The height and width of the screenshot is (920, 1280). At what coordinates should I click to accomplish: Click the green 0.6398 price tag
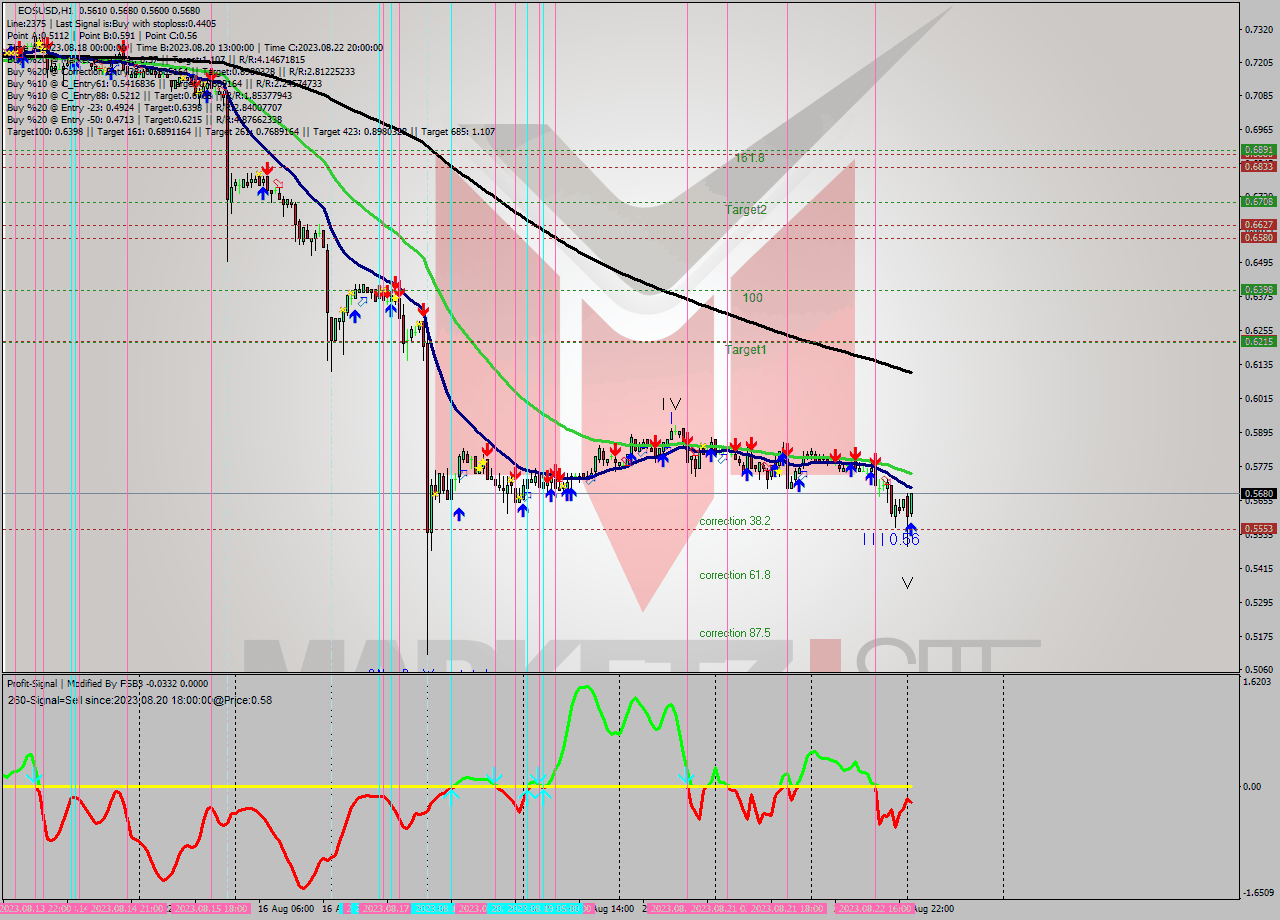coord(1257,290)
